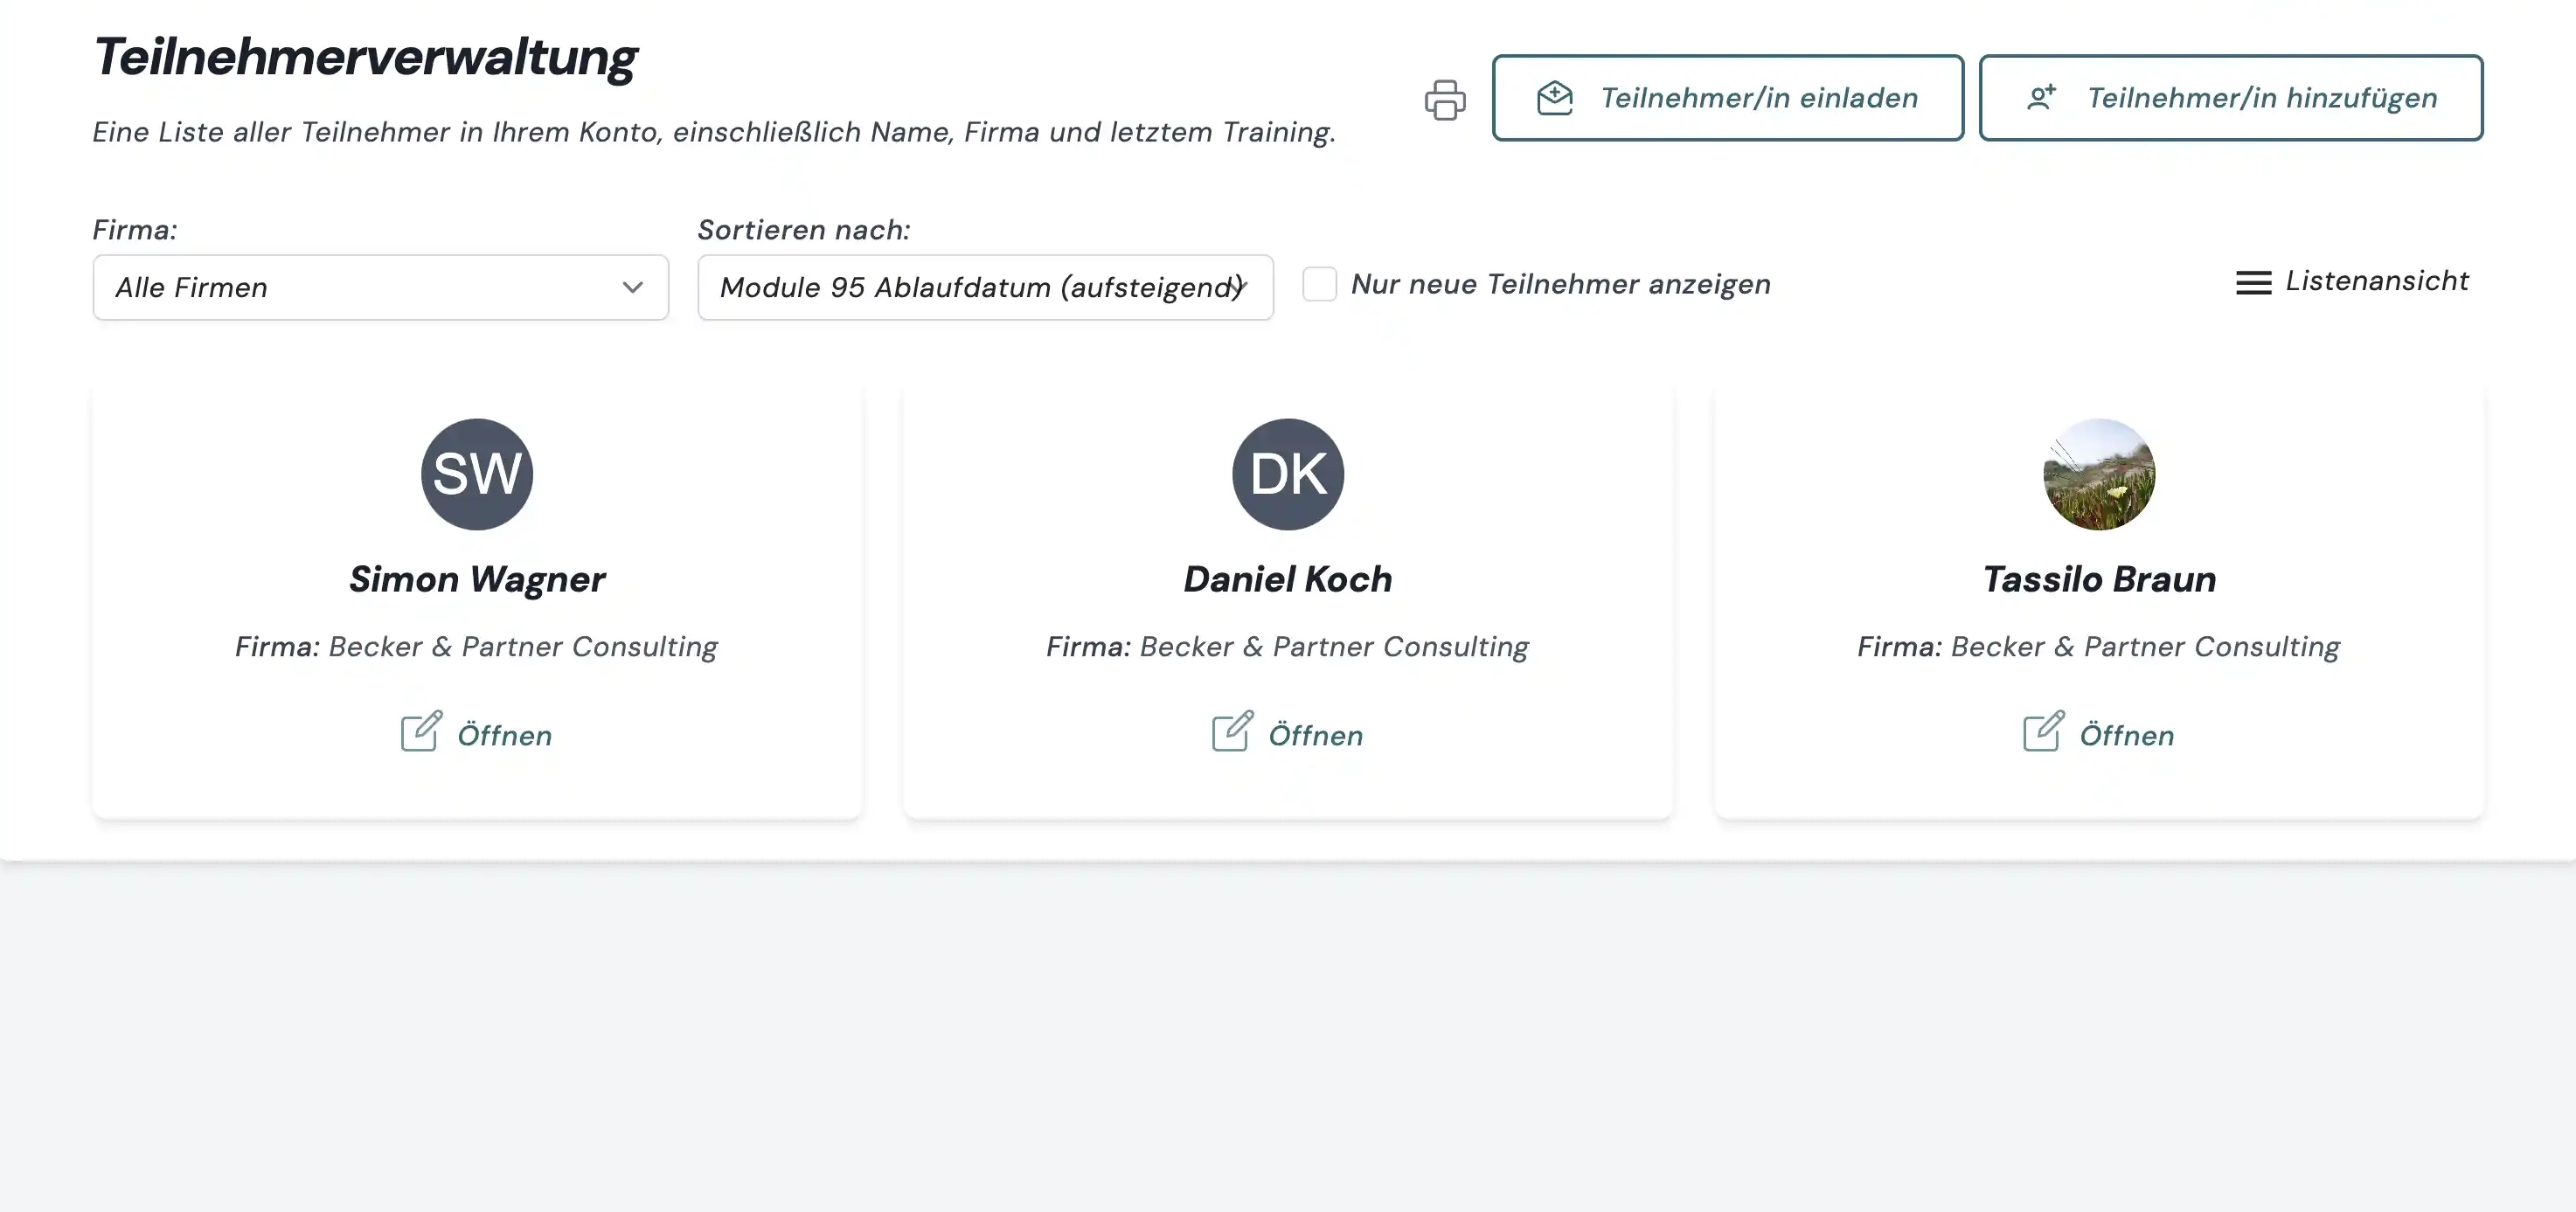The width and height of the screenshot is (2576, 1212).
Task: Click the Teilnehmer/in einladen button
Action: pos(1728,98)
